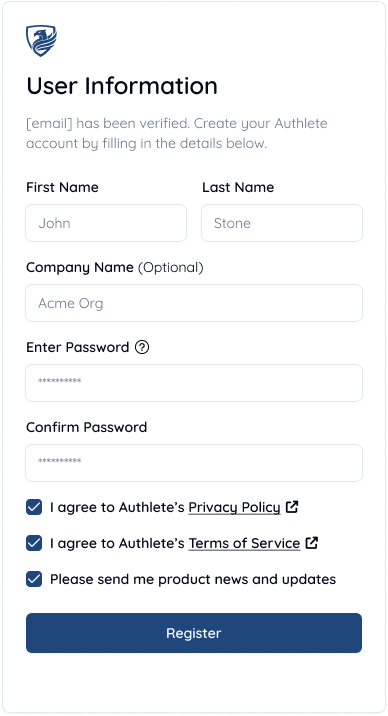
Task: Select the Confirm Password field
Action: point(194,463)
